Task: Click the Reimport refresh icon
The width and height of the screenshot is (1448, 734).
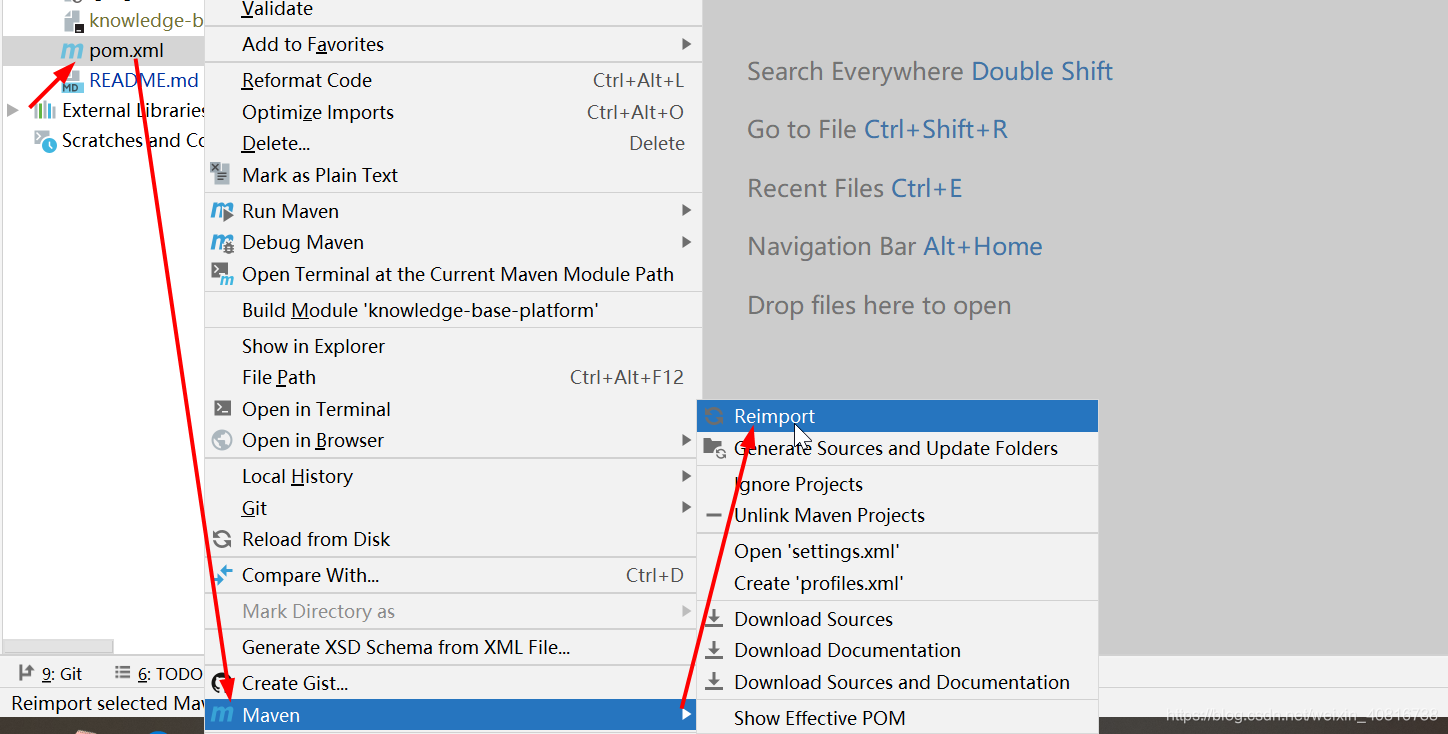Action: pyautogui.click(x=713, y=416)
